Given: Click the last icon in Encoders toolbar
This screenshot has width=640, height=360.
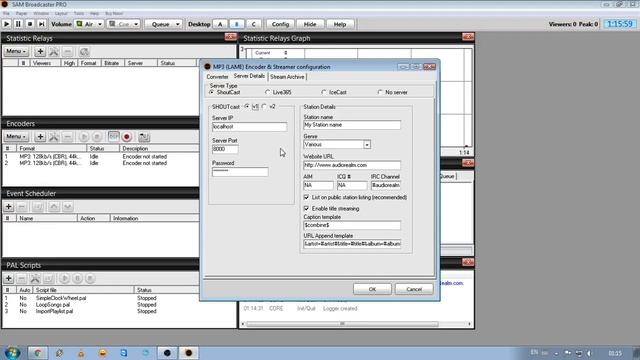Looking at the screenshot, I should 144,136.
